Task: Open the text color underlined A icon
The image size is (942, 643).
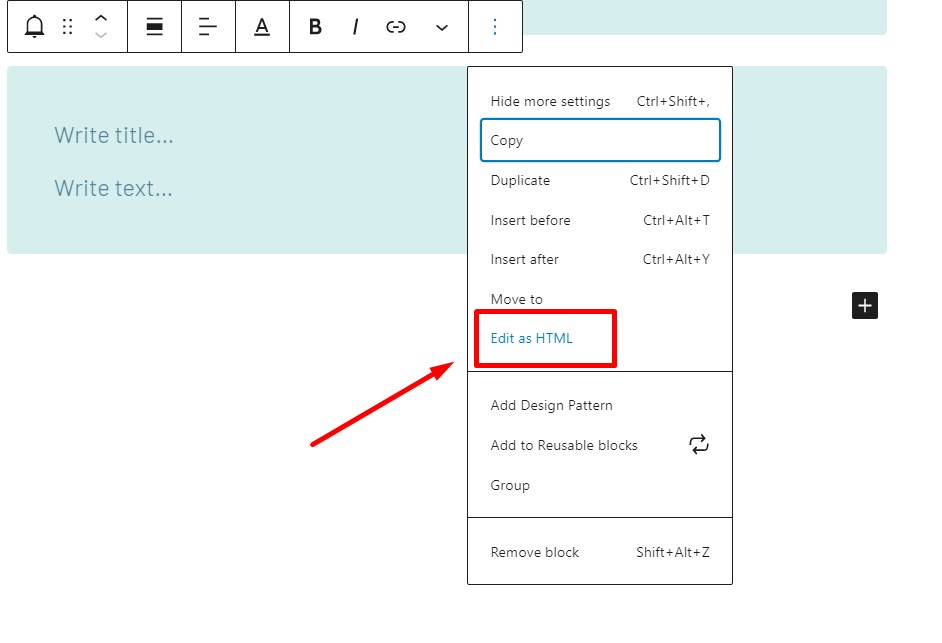Action: [x=262, y=26]
